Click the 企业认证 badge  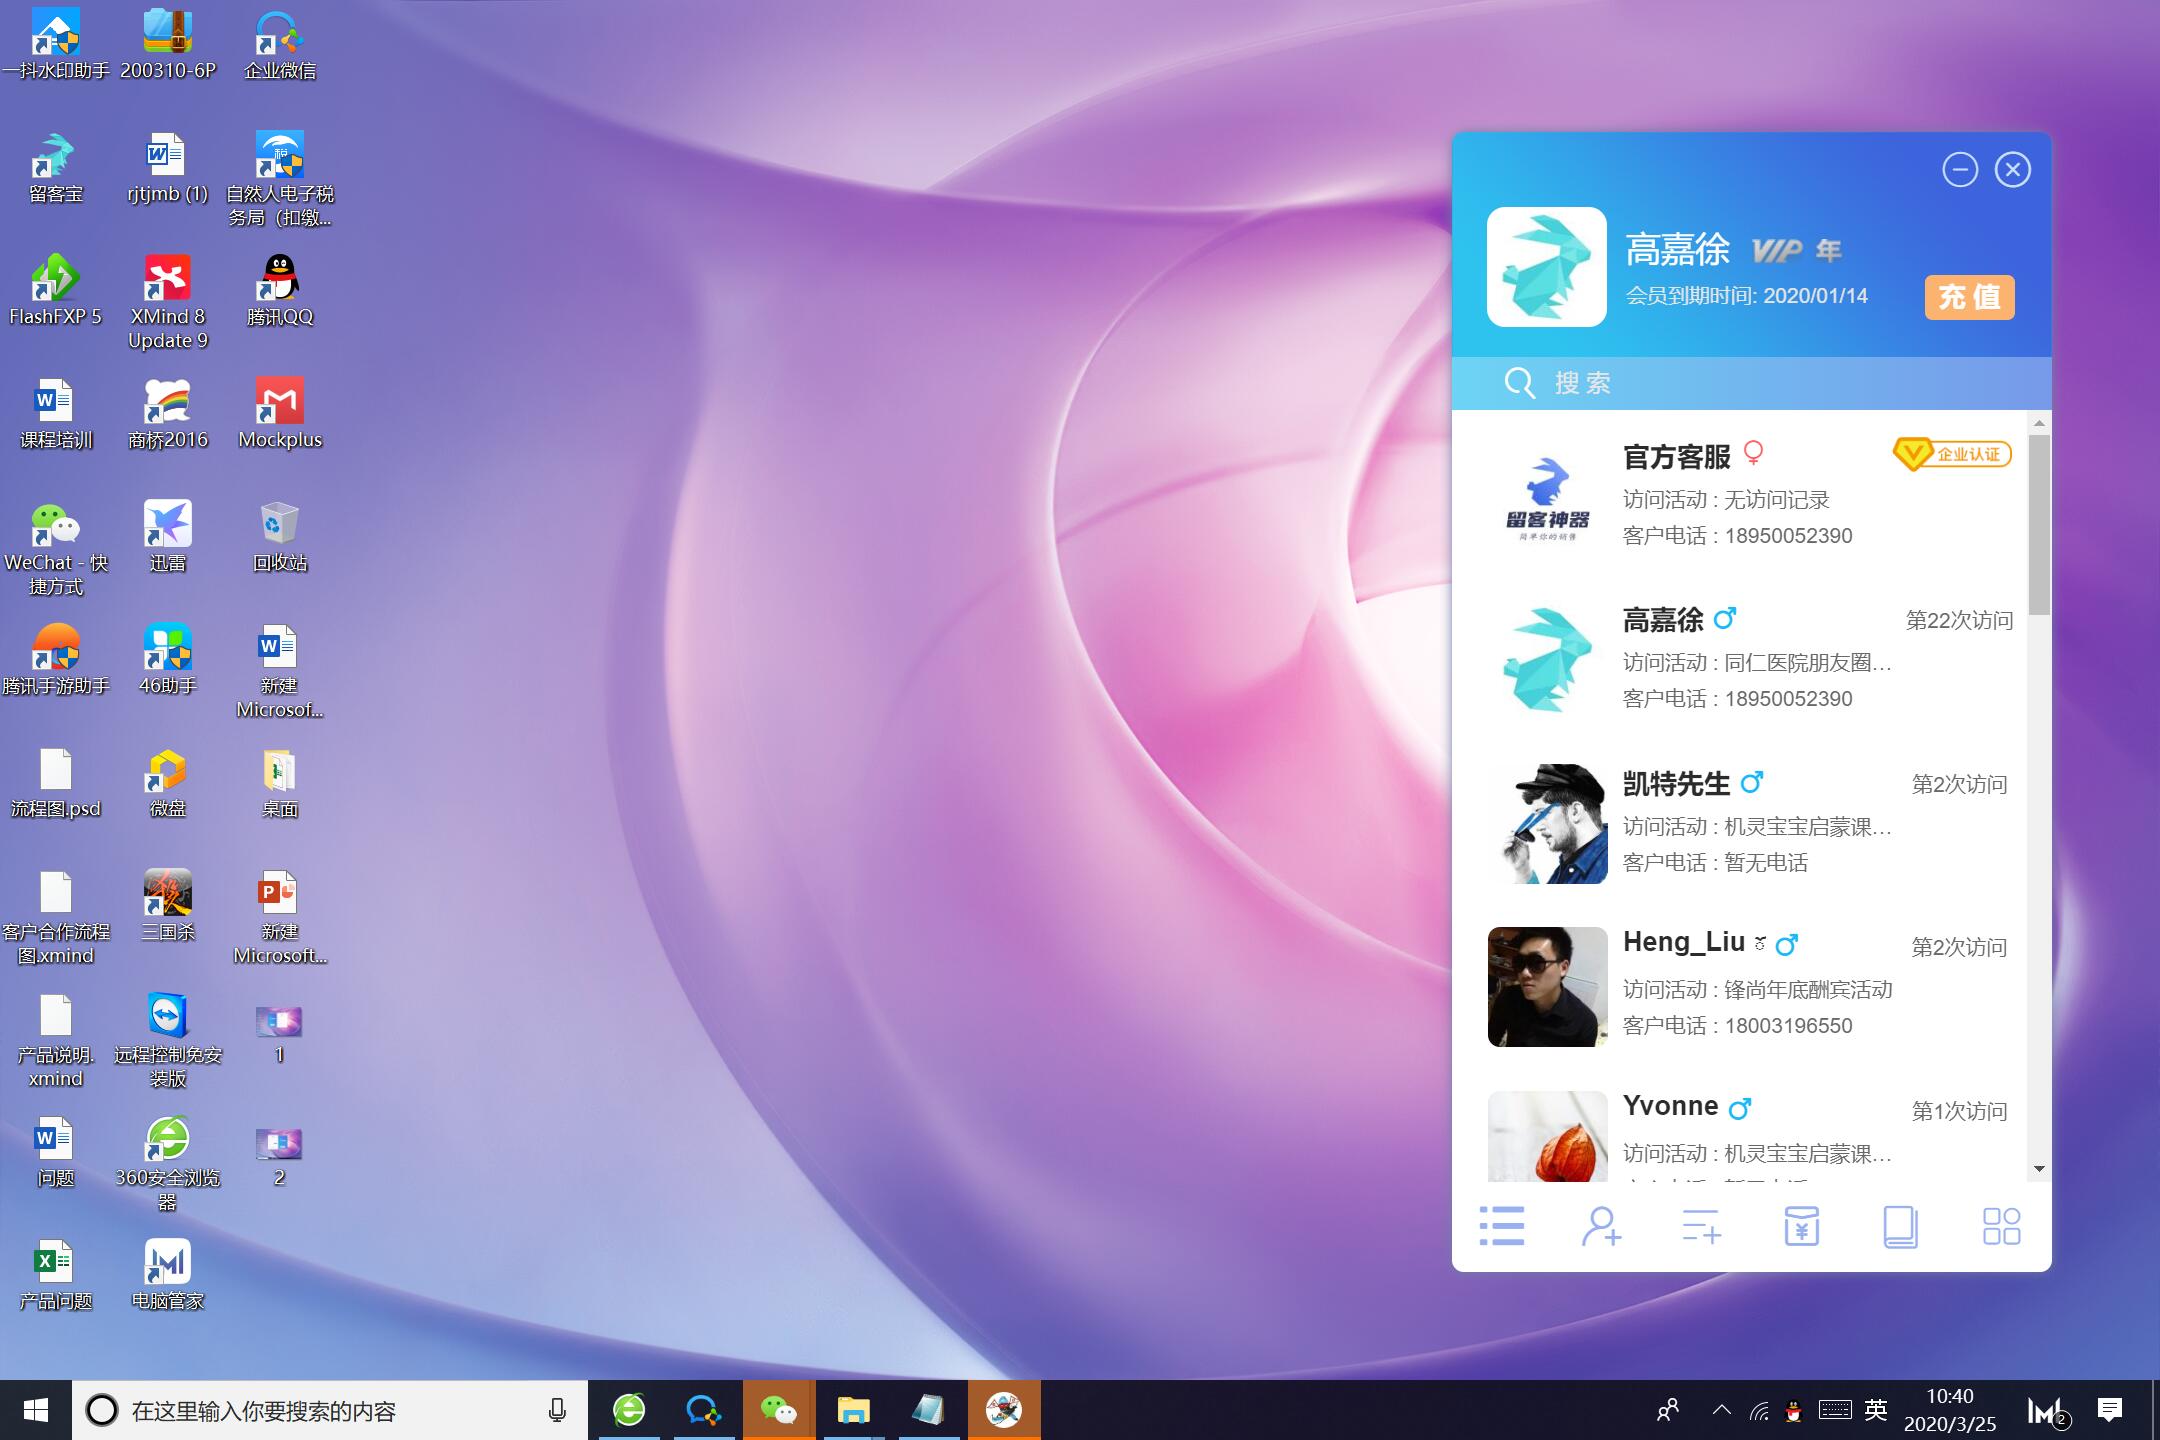tap(1952, 455)
